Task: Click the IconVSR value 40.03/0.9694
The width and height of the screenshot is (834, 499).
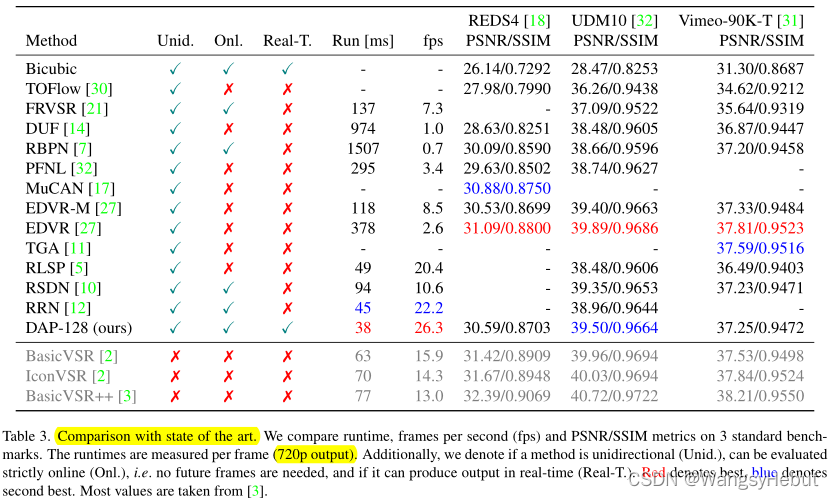Action: (614, 376)
